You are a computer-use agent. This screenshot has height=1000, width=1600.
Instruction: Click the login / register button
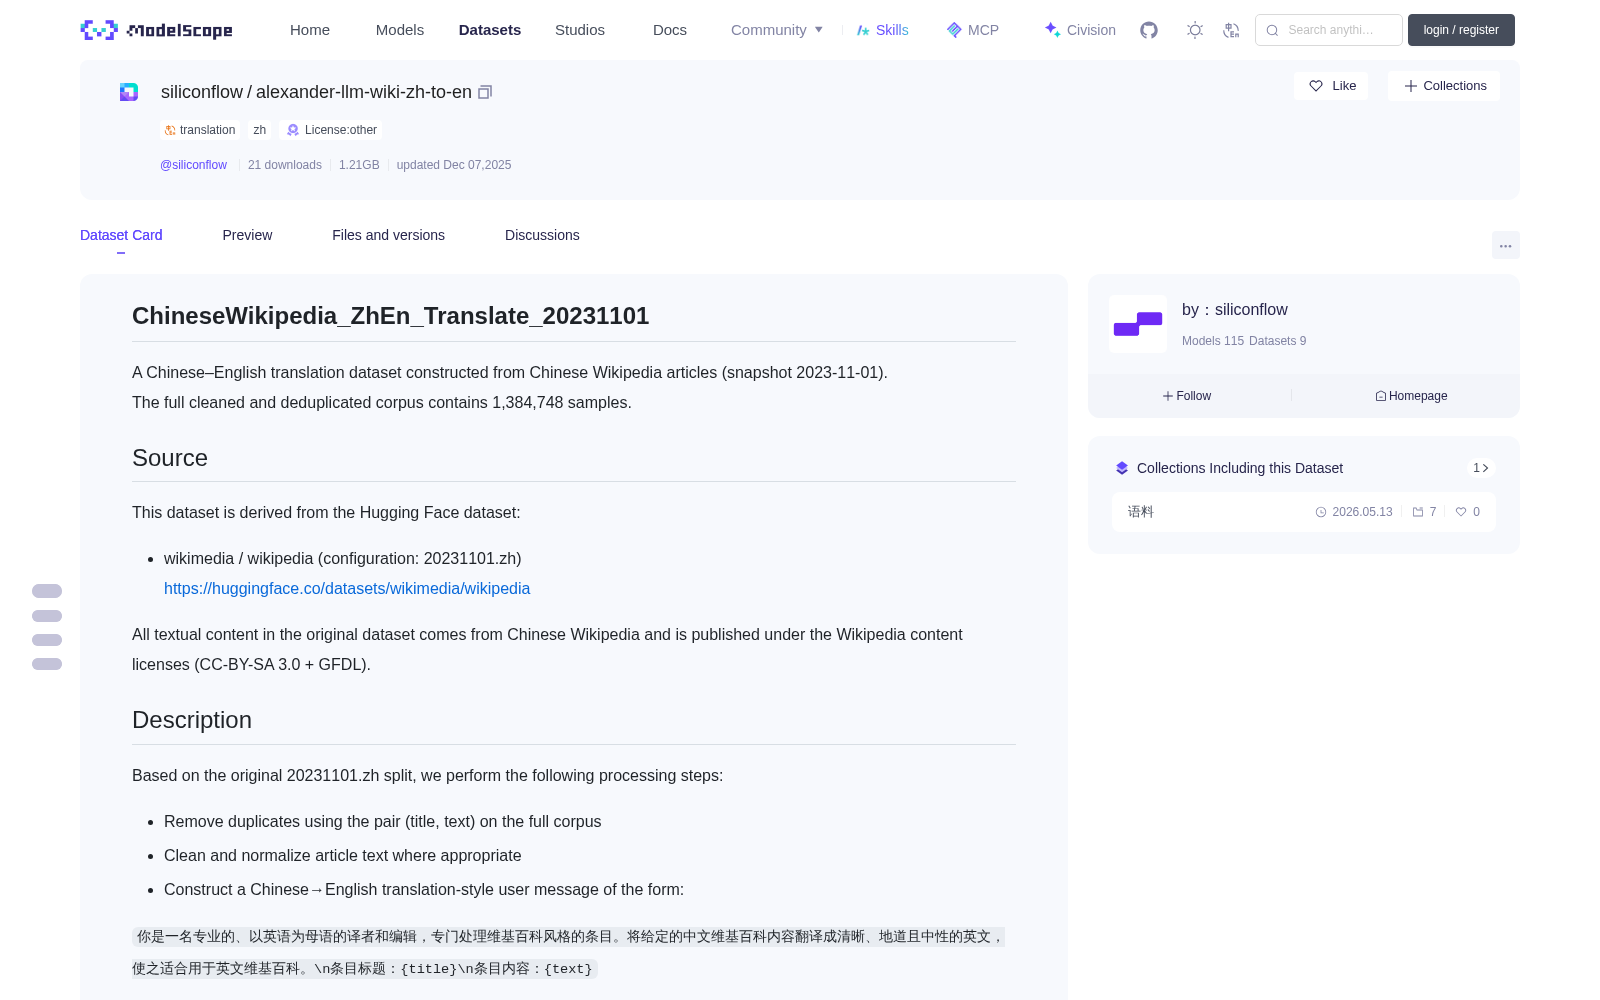1461,30
